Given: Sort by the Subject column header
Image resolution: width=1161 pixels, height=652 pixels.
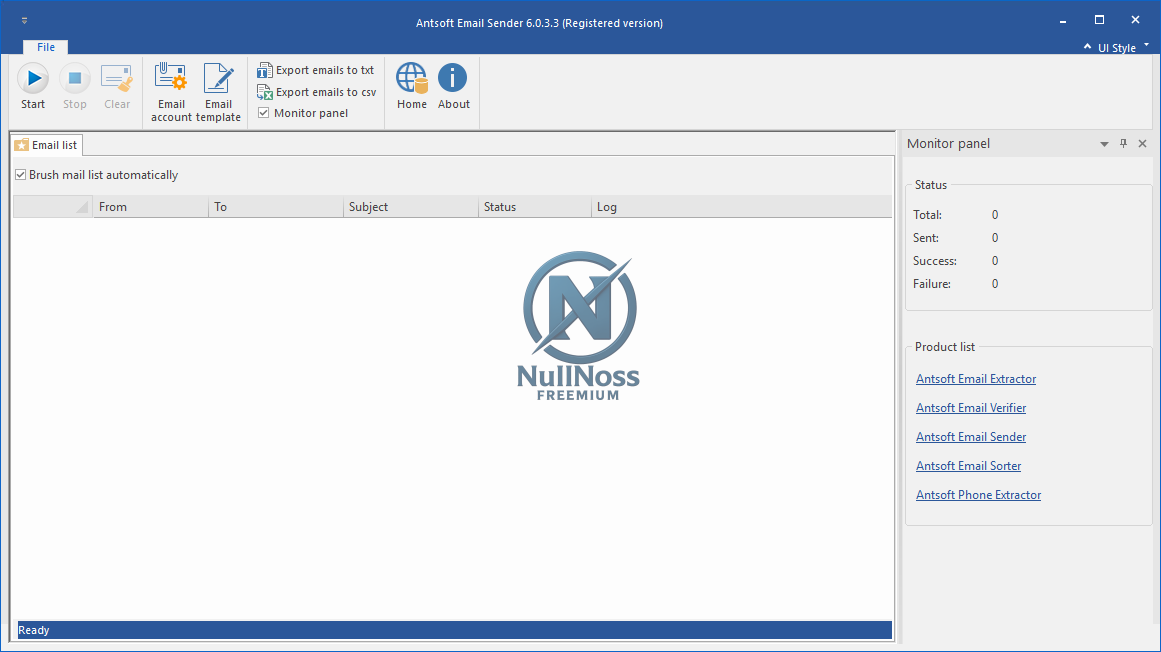Looking at the screenshot, I should [x=410, y=207].
